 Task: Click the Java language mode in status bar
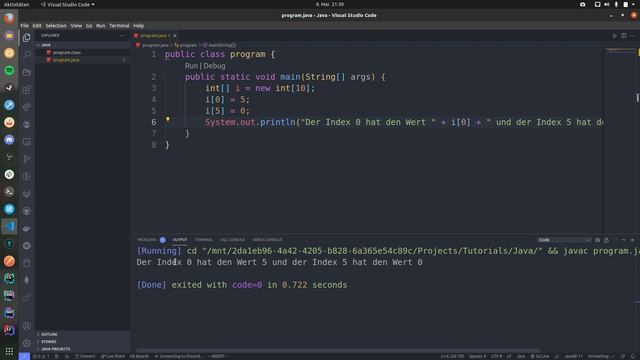(x=521, y=356)
